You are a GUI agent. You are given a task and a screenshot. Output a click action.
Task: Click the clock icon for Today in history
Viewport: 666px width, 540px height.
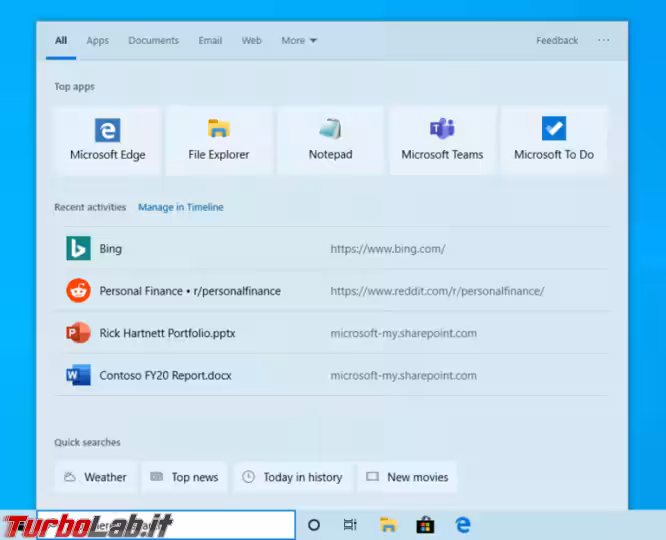point(248,477)
